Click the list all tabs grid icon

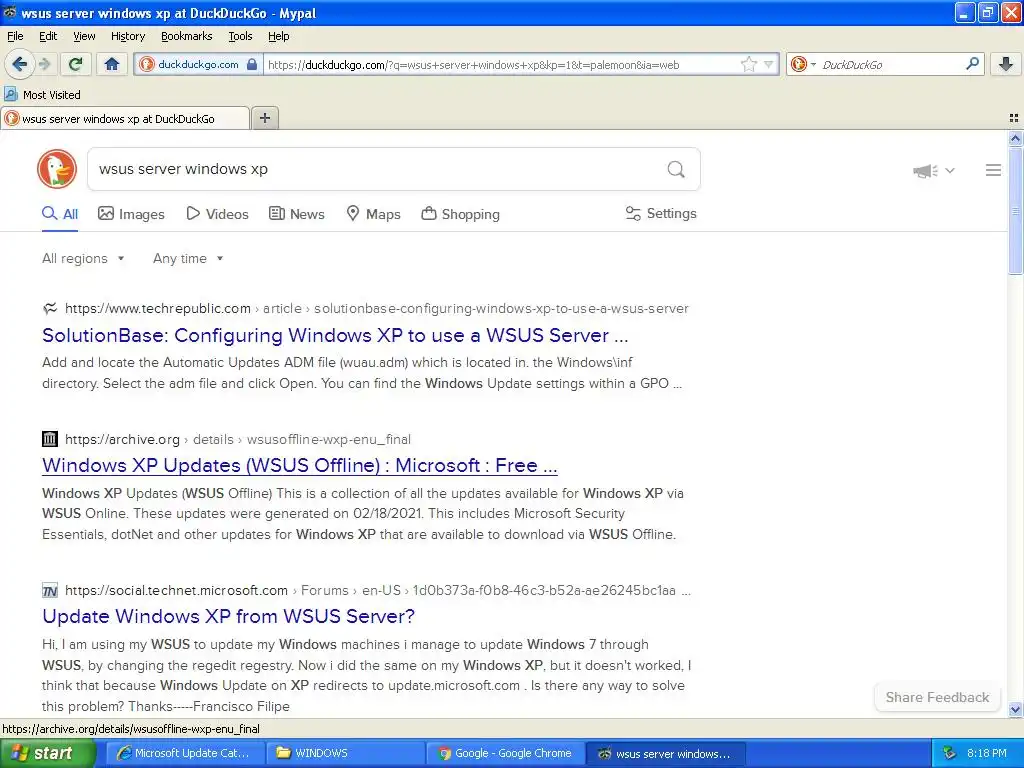pyautogui.click(x=1014, y=118)
